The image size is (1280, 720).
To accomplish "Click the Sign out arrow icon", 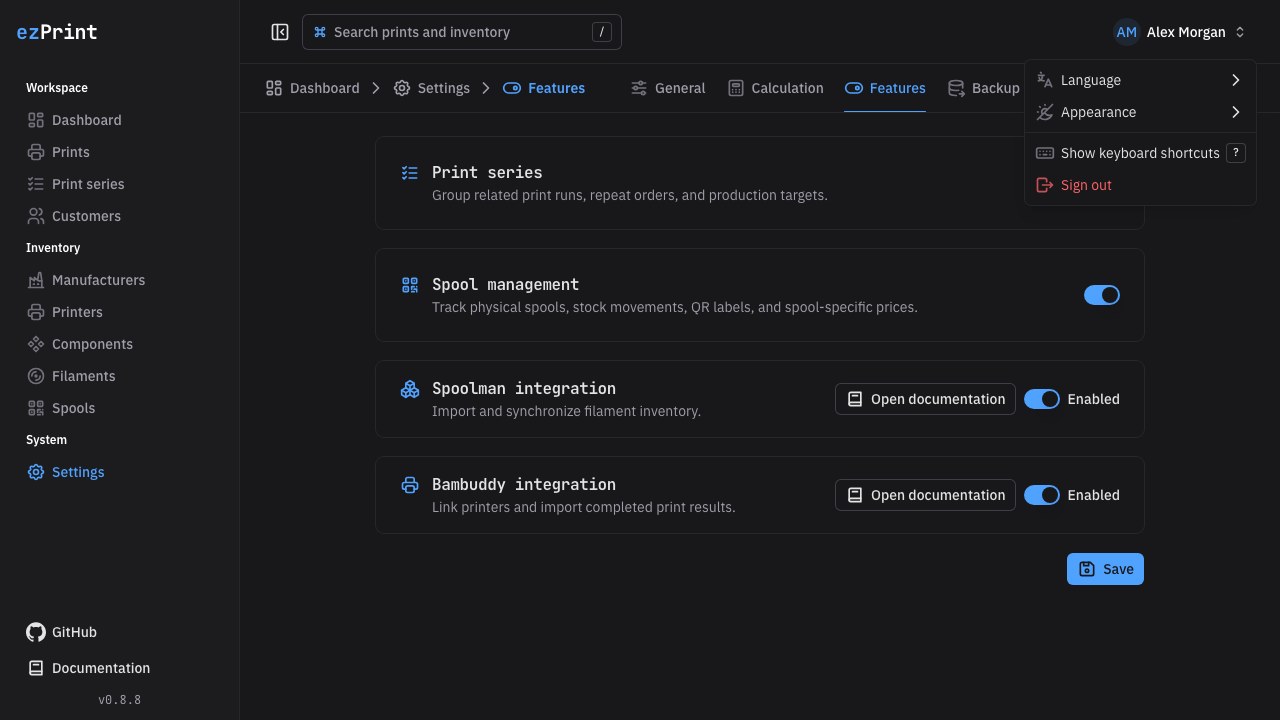I will pyautogui.click(x=1045, y=185).
